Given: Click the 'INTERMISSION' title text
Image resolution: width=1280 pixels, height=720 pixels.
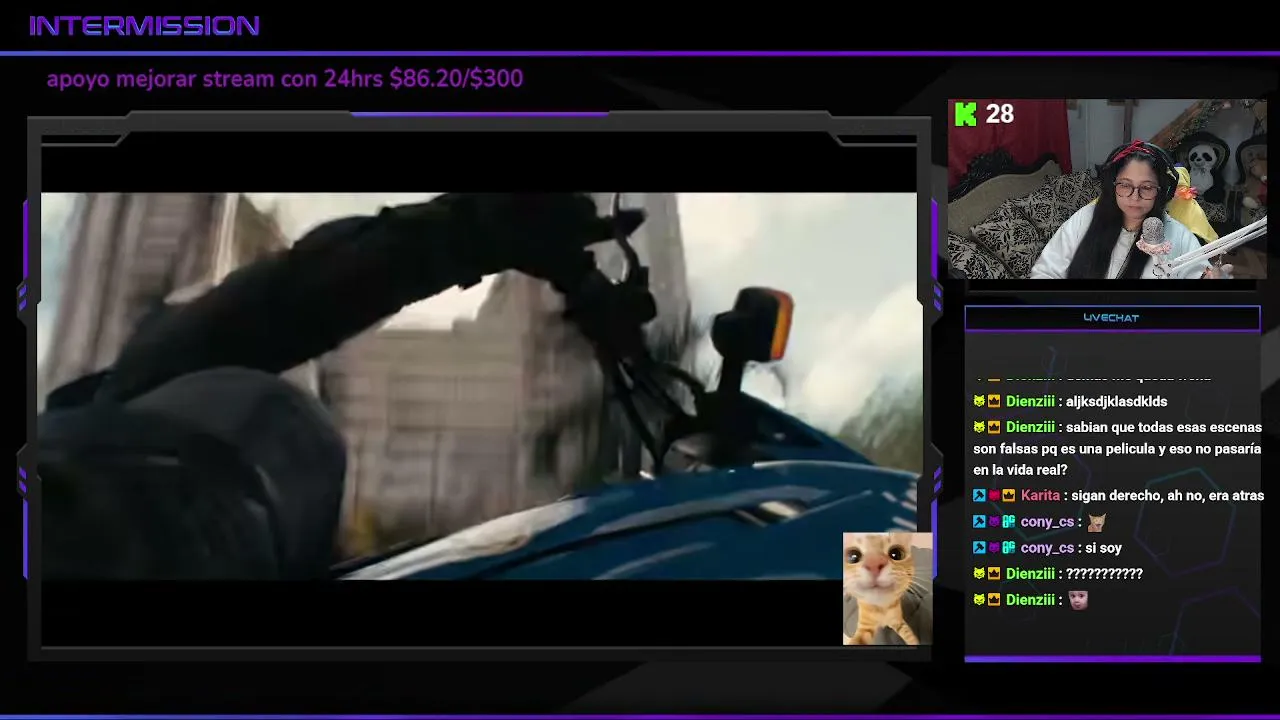Looking at the screenshot, I should [144, 26].
